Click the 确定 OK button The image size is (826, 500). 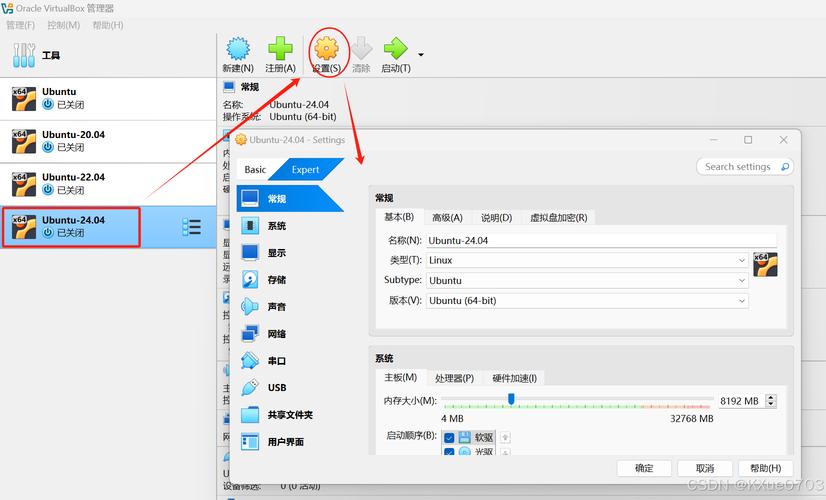(644, 468)
